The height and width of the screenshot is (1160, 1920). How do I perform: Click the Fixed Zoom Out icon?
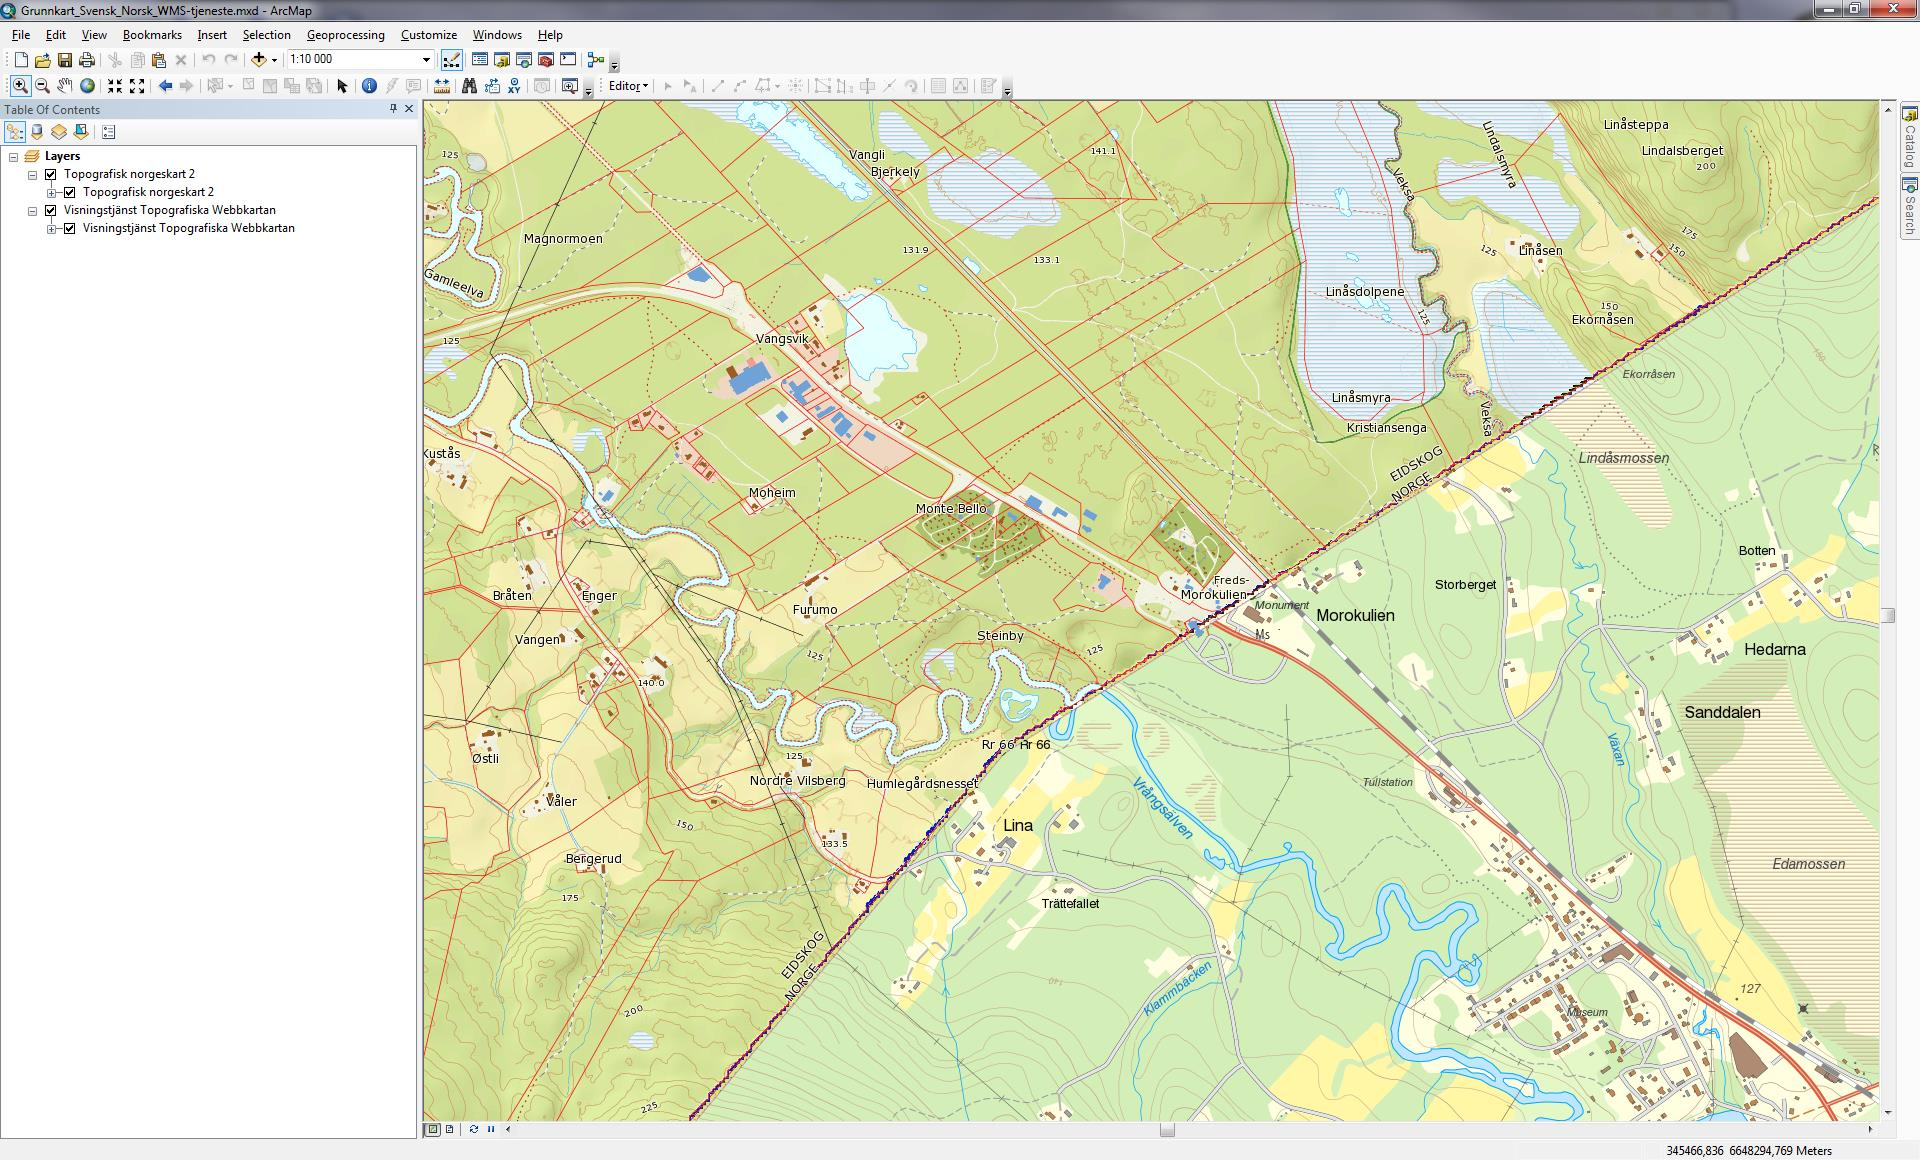click(137, 86)
